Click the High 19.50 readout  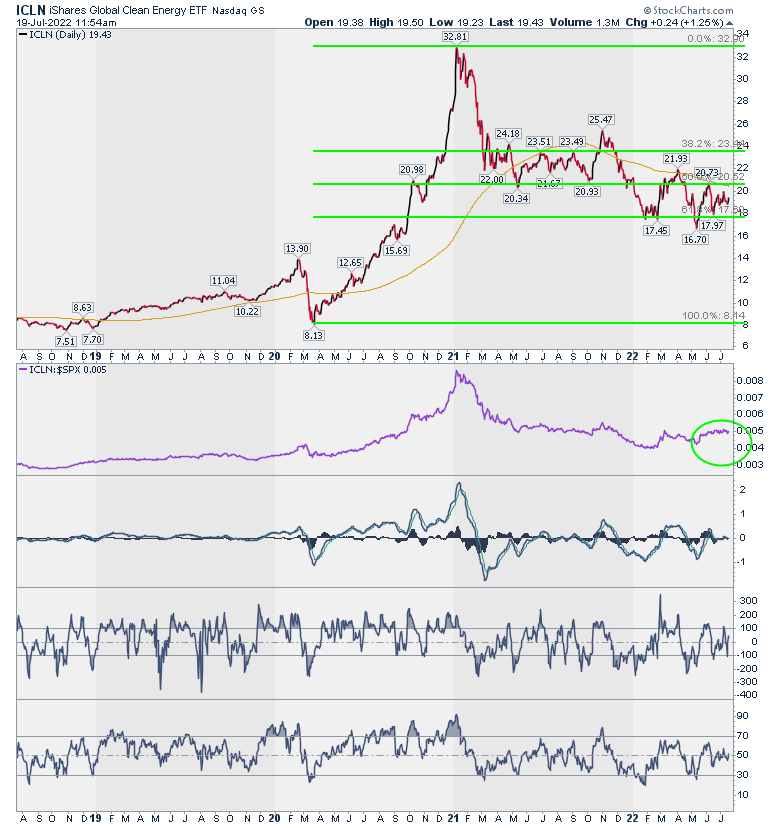[x=396, y=23]
